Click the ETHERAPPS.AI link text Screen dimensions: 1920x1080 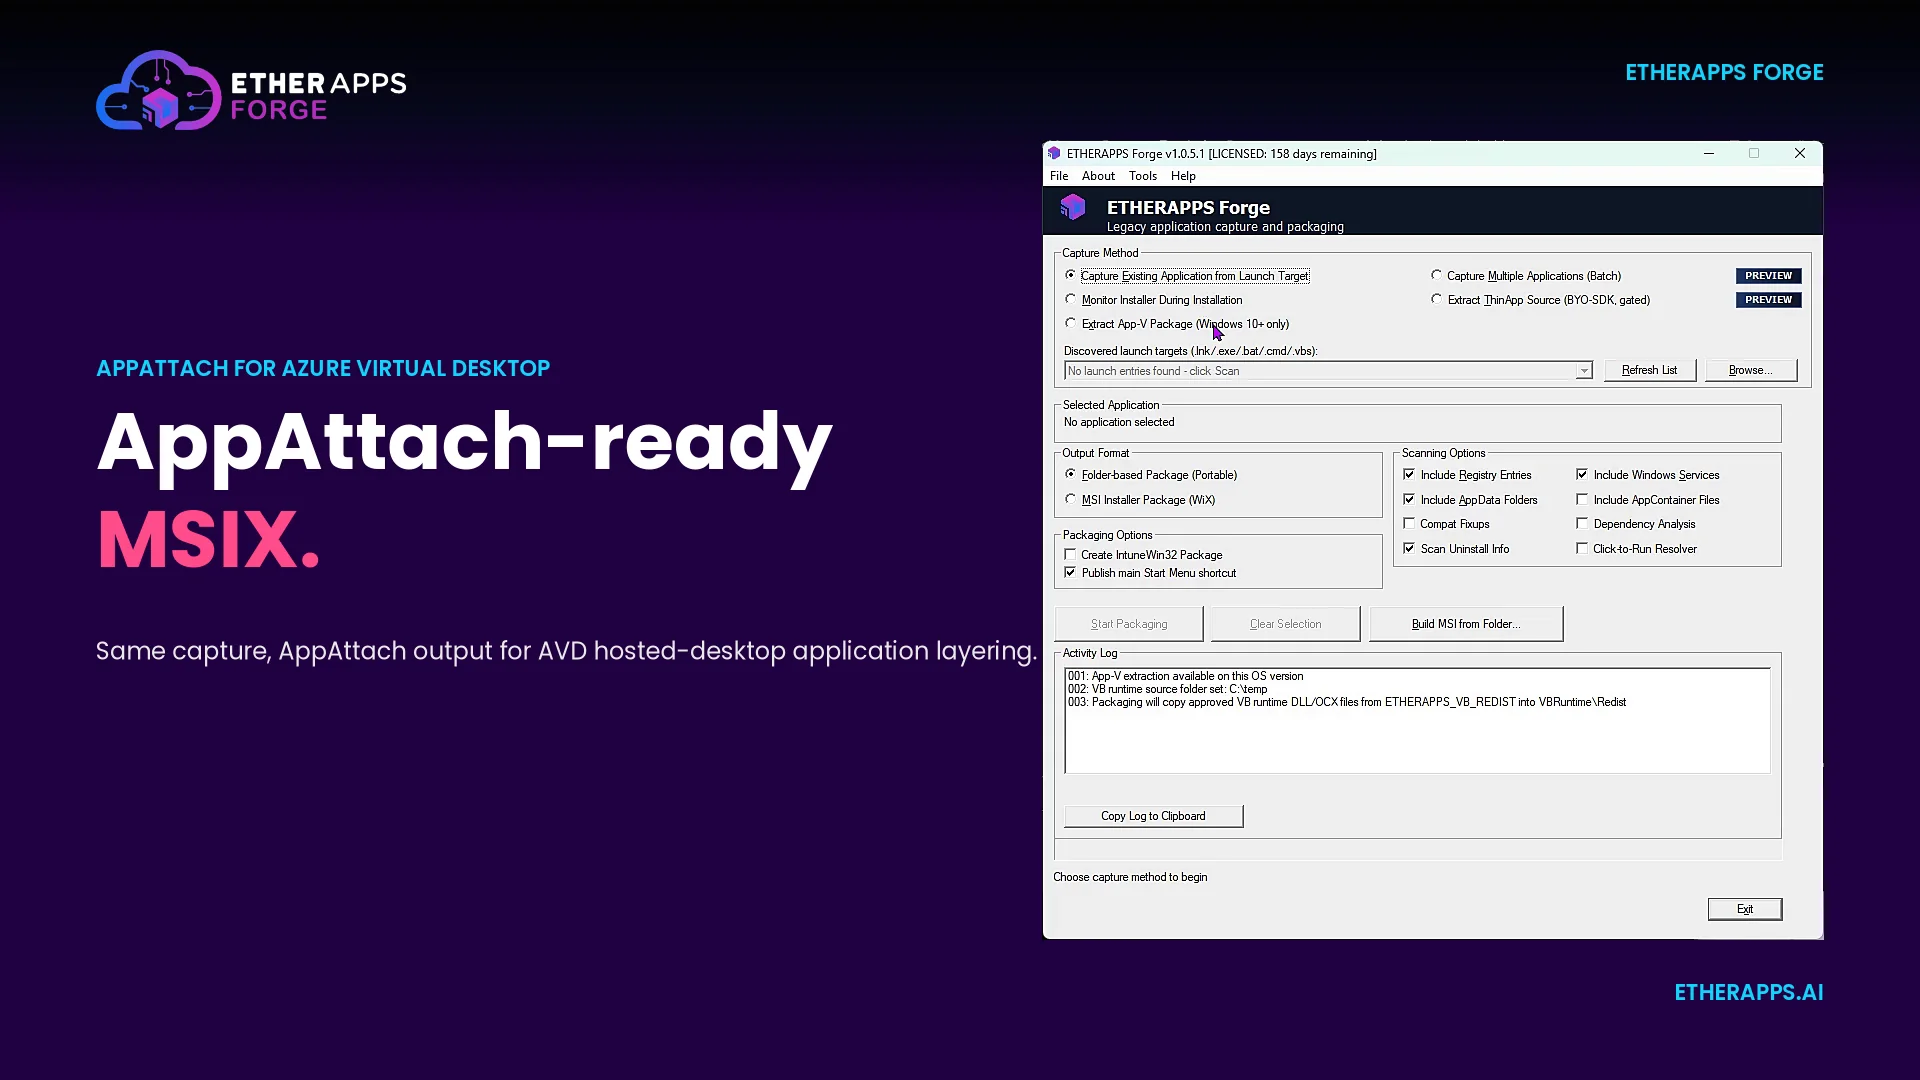[x=1748, y=992]
